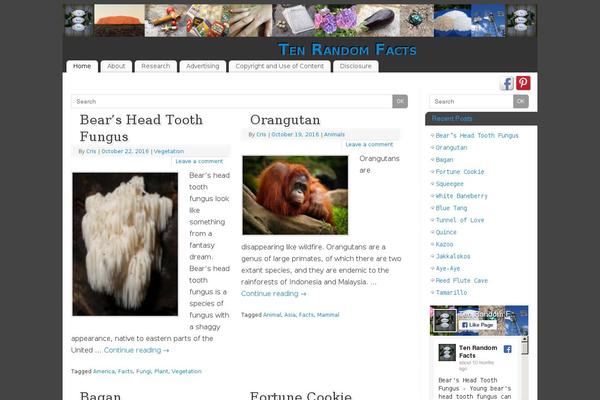The width and height of the screenshot is (600, 400).
Task: Open recent post Bagan in sidebar
Action: point(444,160)
